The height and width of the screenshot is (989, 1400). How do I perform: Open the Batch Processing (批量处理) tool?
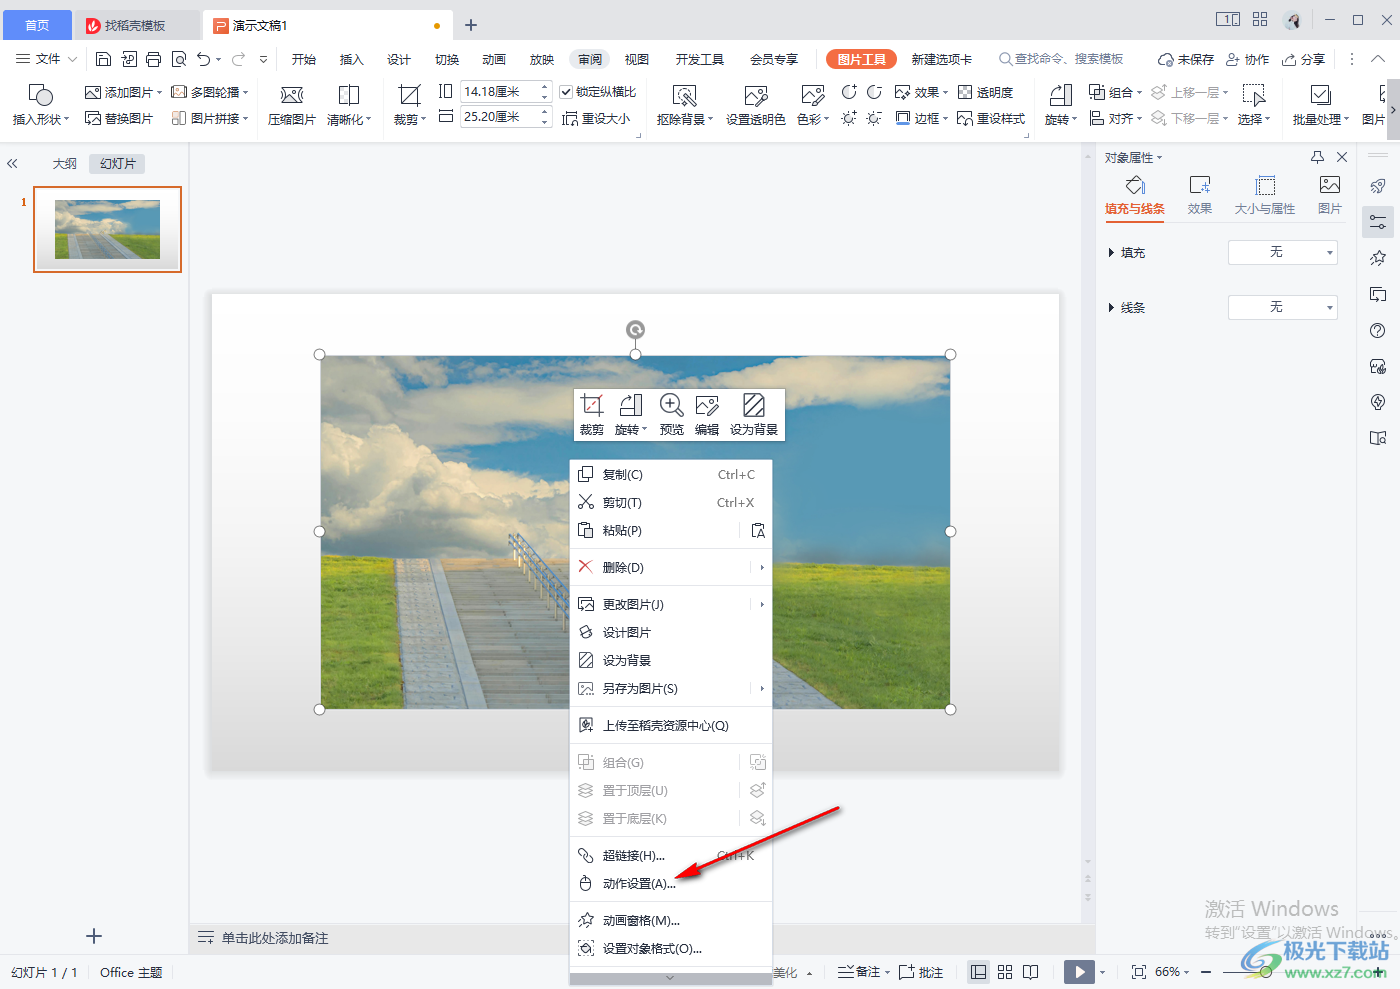click(x=1320, y=104)
